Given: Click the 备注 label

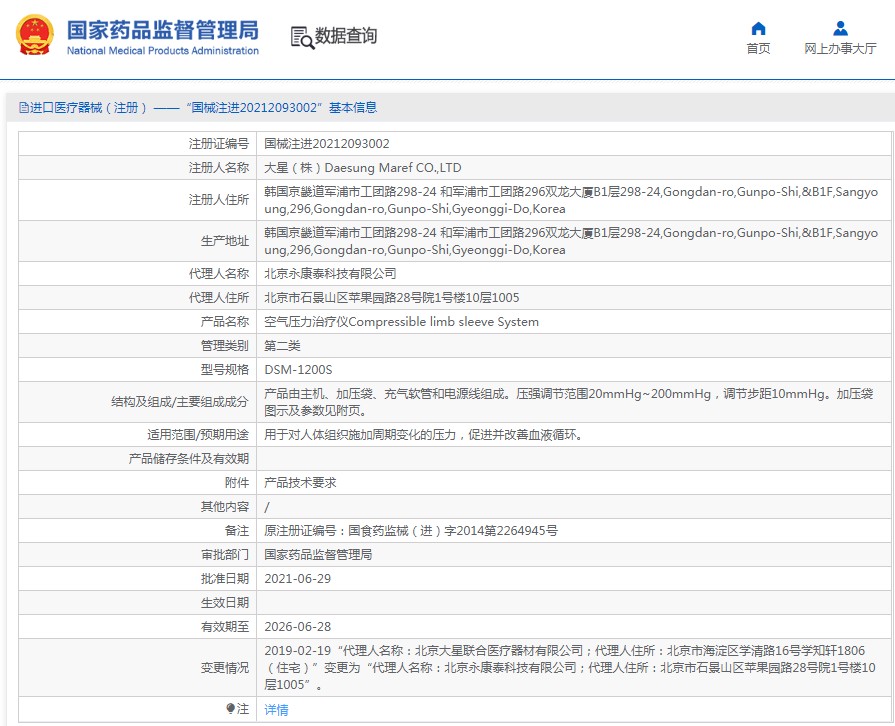Looking at the screenshot, I should click(237, 531).
